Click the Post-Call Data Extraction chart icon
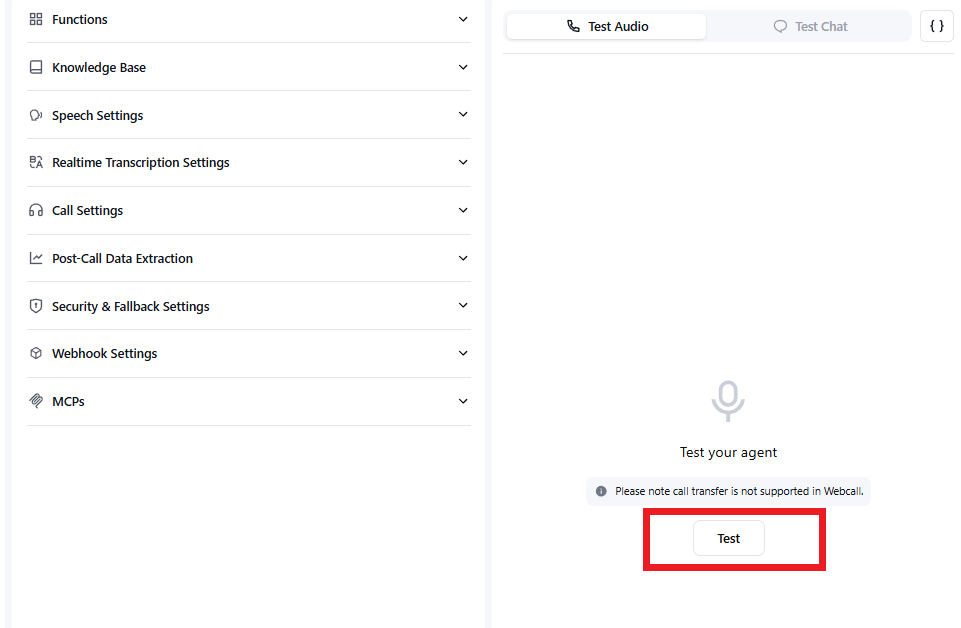The width and height of the screenshot is (961, 628). coord(35,258)
